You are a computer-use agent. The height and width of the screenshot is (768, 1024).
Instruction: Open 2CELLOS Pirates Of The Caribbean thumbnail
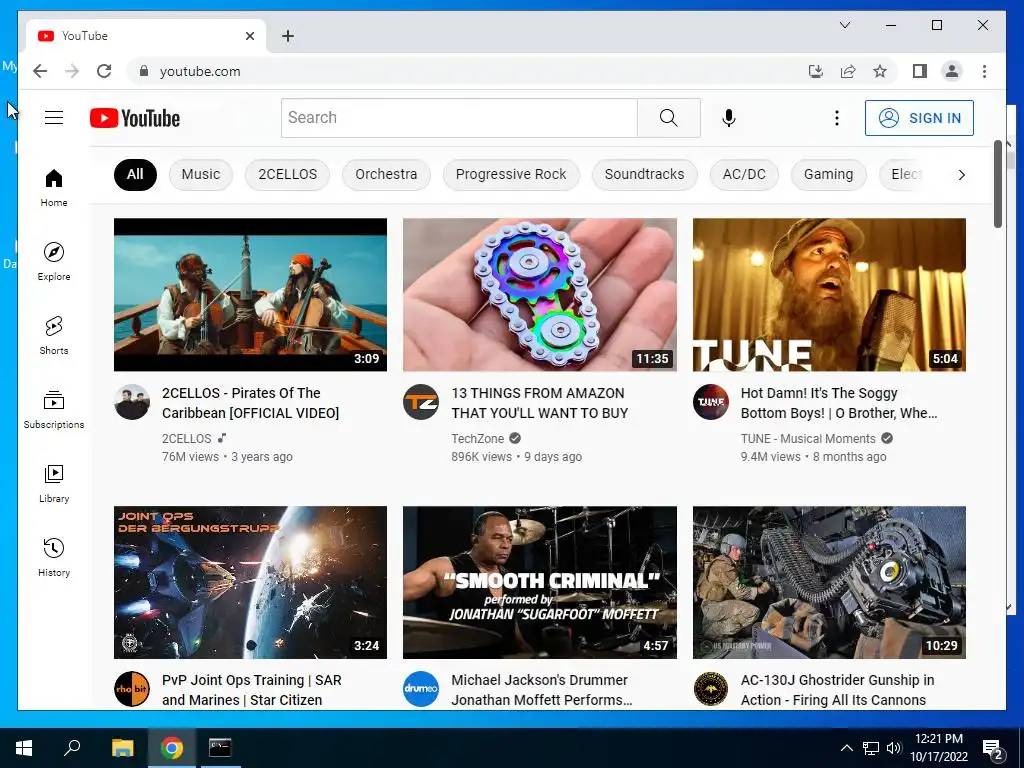[x=250, y=295]
